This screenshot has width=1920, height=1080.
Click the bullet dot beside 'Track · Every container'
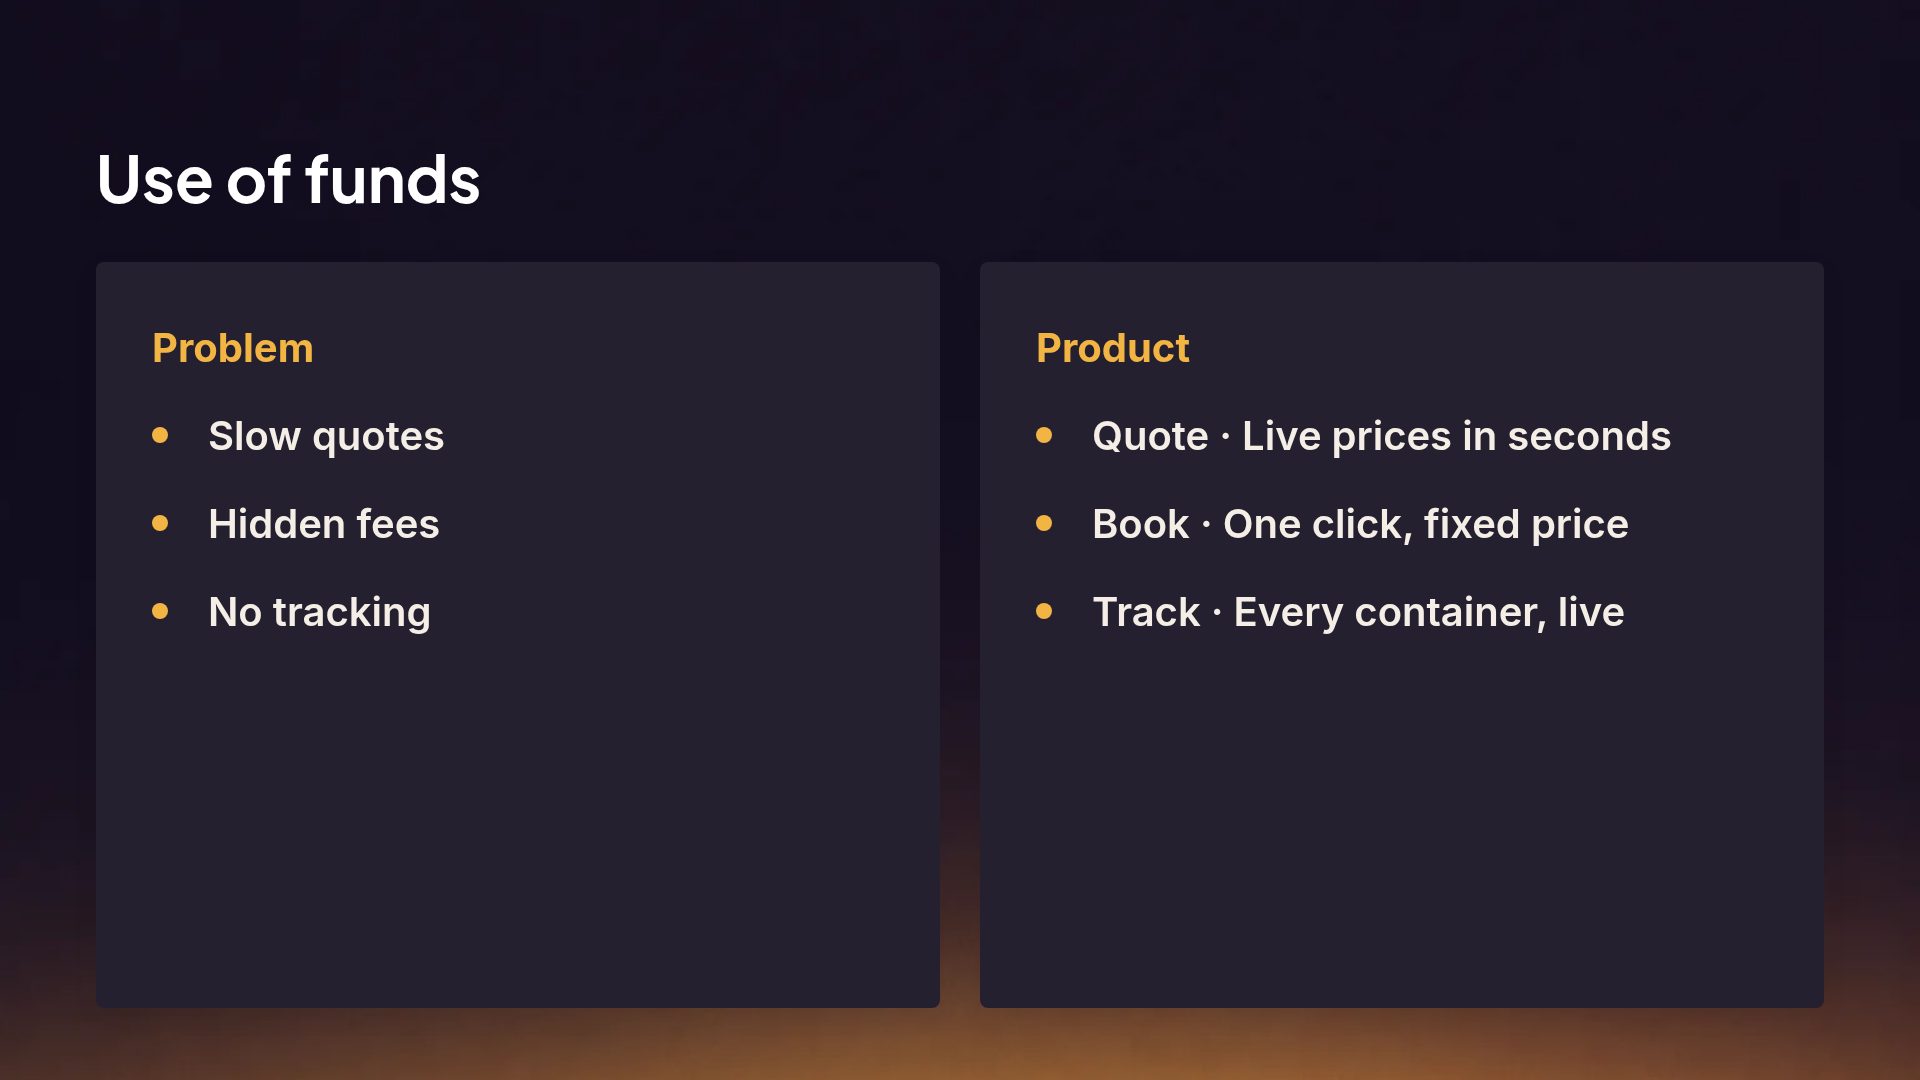click(1044, 611)
